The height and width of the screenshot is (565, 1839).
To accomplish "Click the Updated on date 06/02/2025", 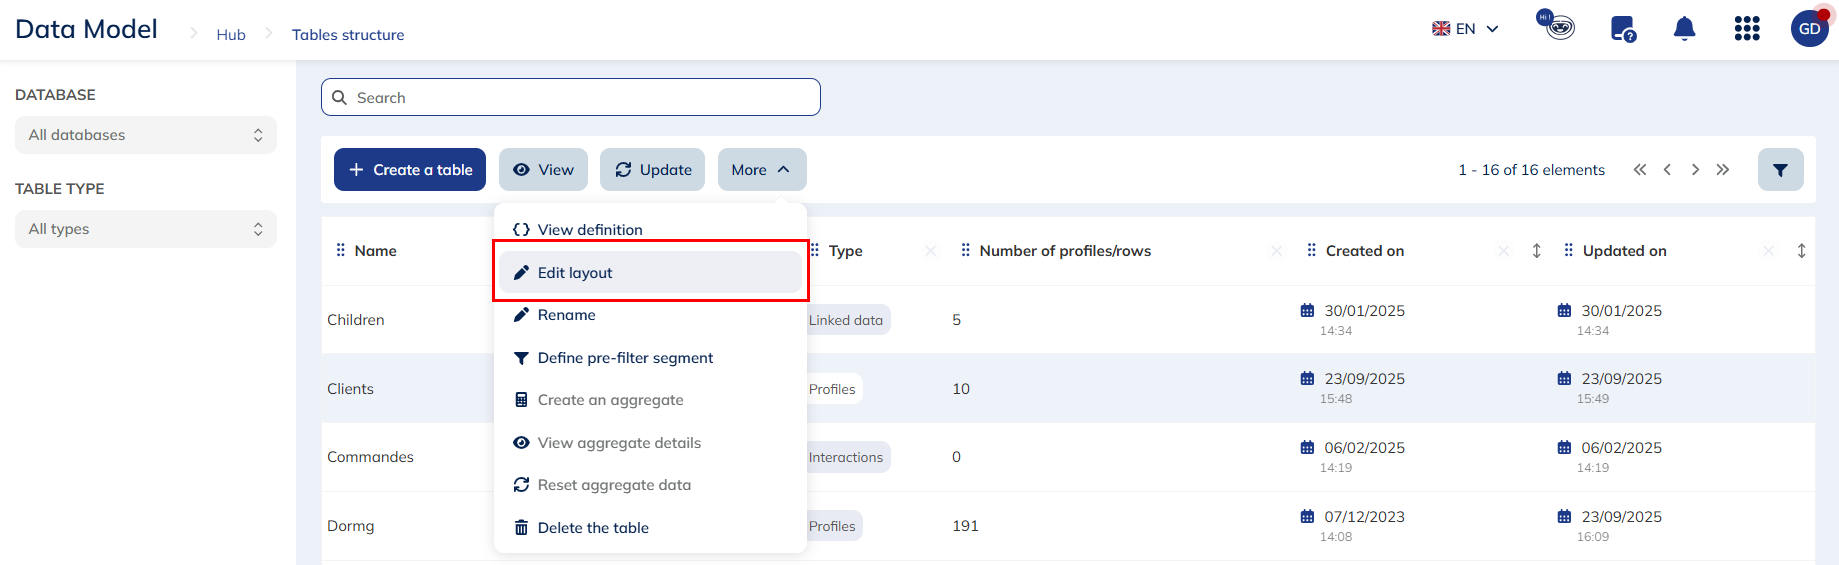I will pos(1621,448).
